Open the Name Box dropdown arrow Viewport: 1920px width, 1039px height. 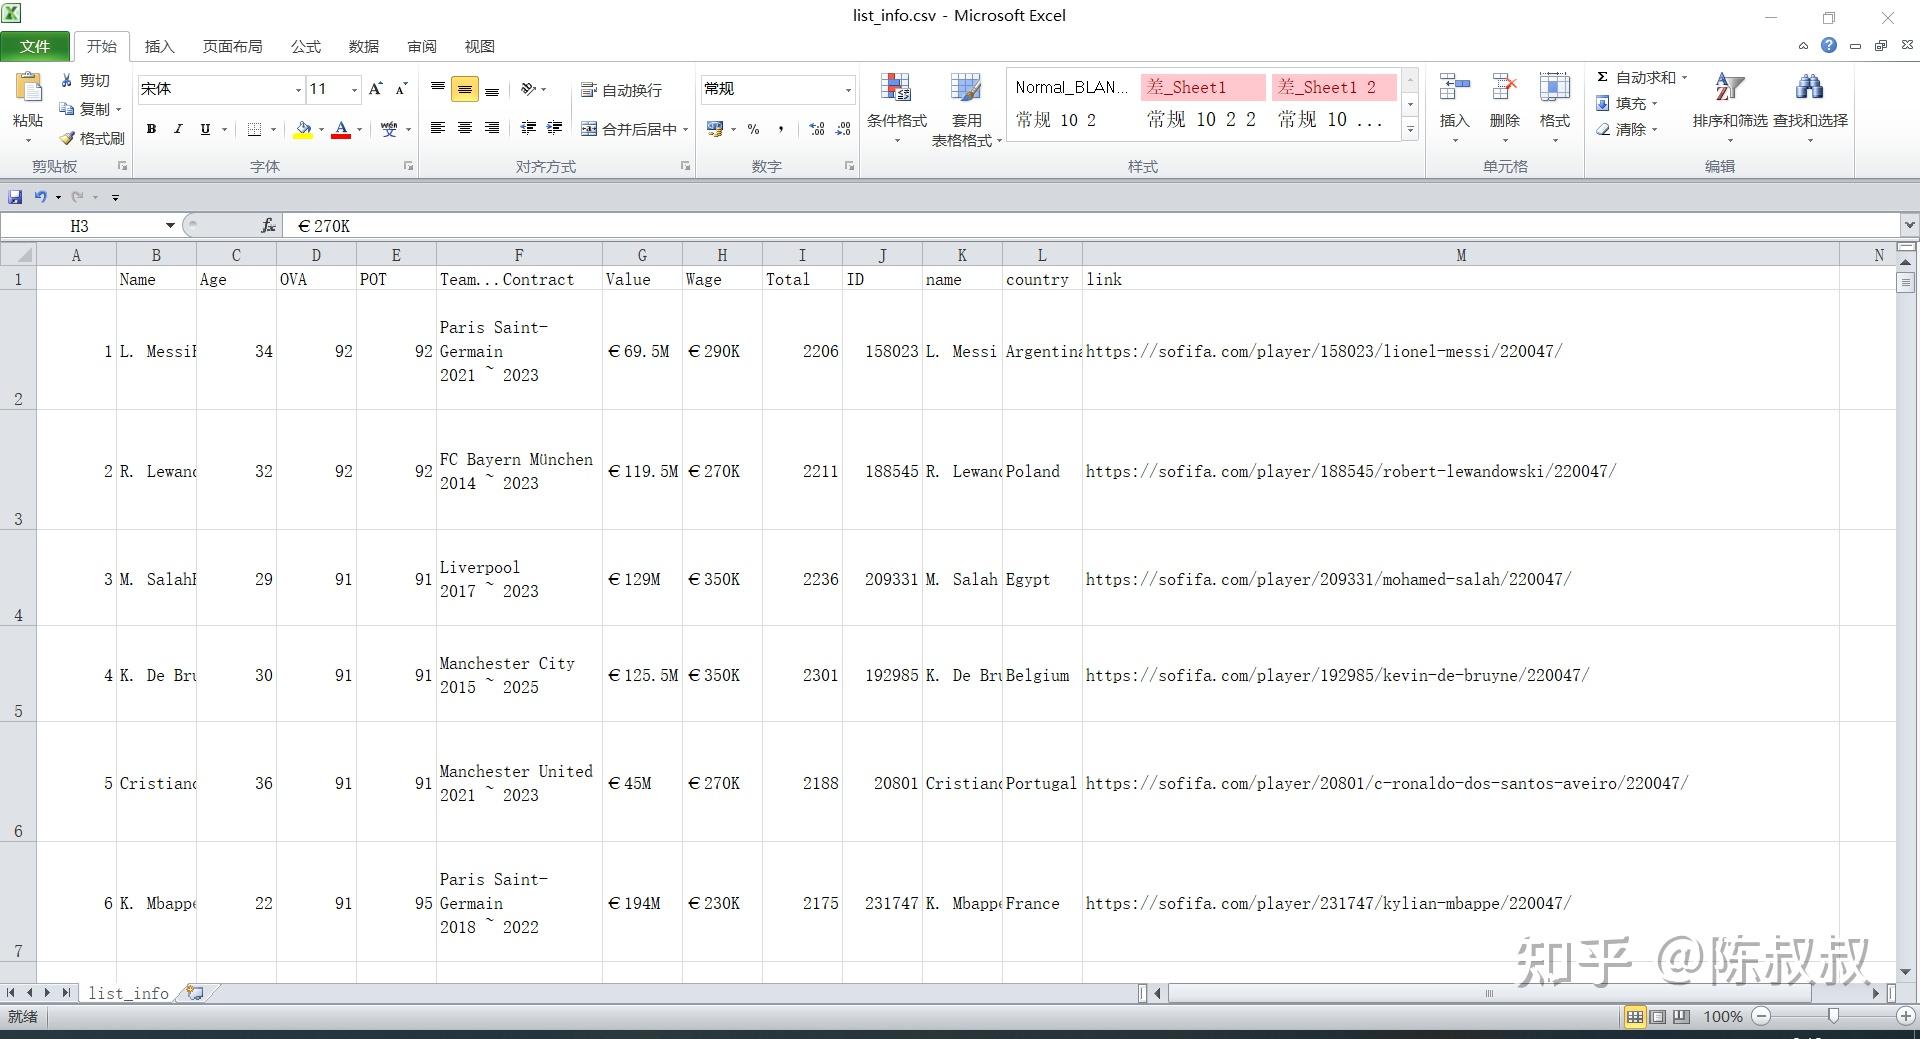click(x=170, y=226)
